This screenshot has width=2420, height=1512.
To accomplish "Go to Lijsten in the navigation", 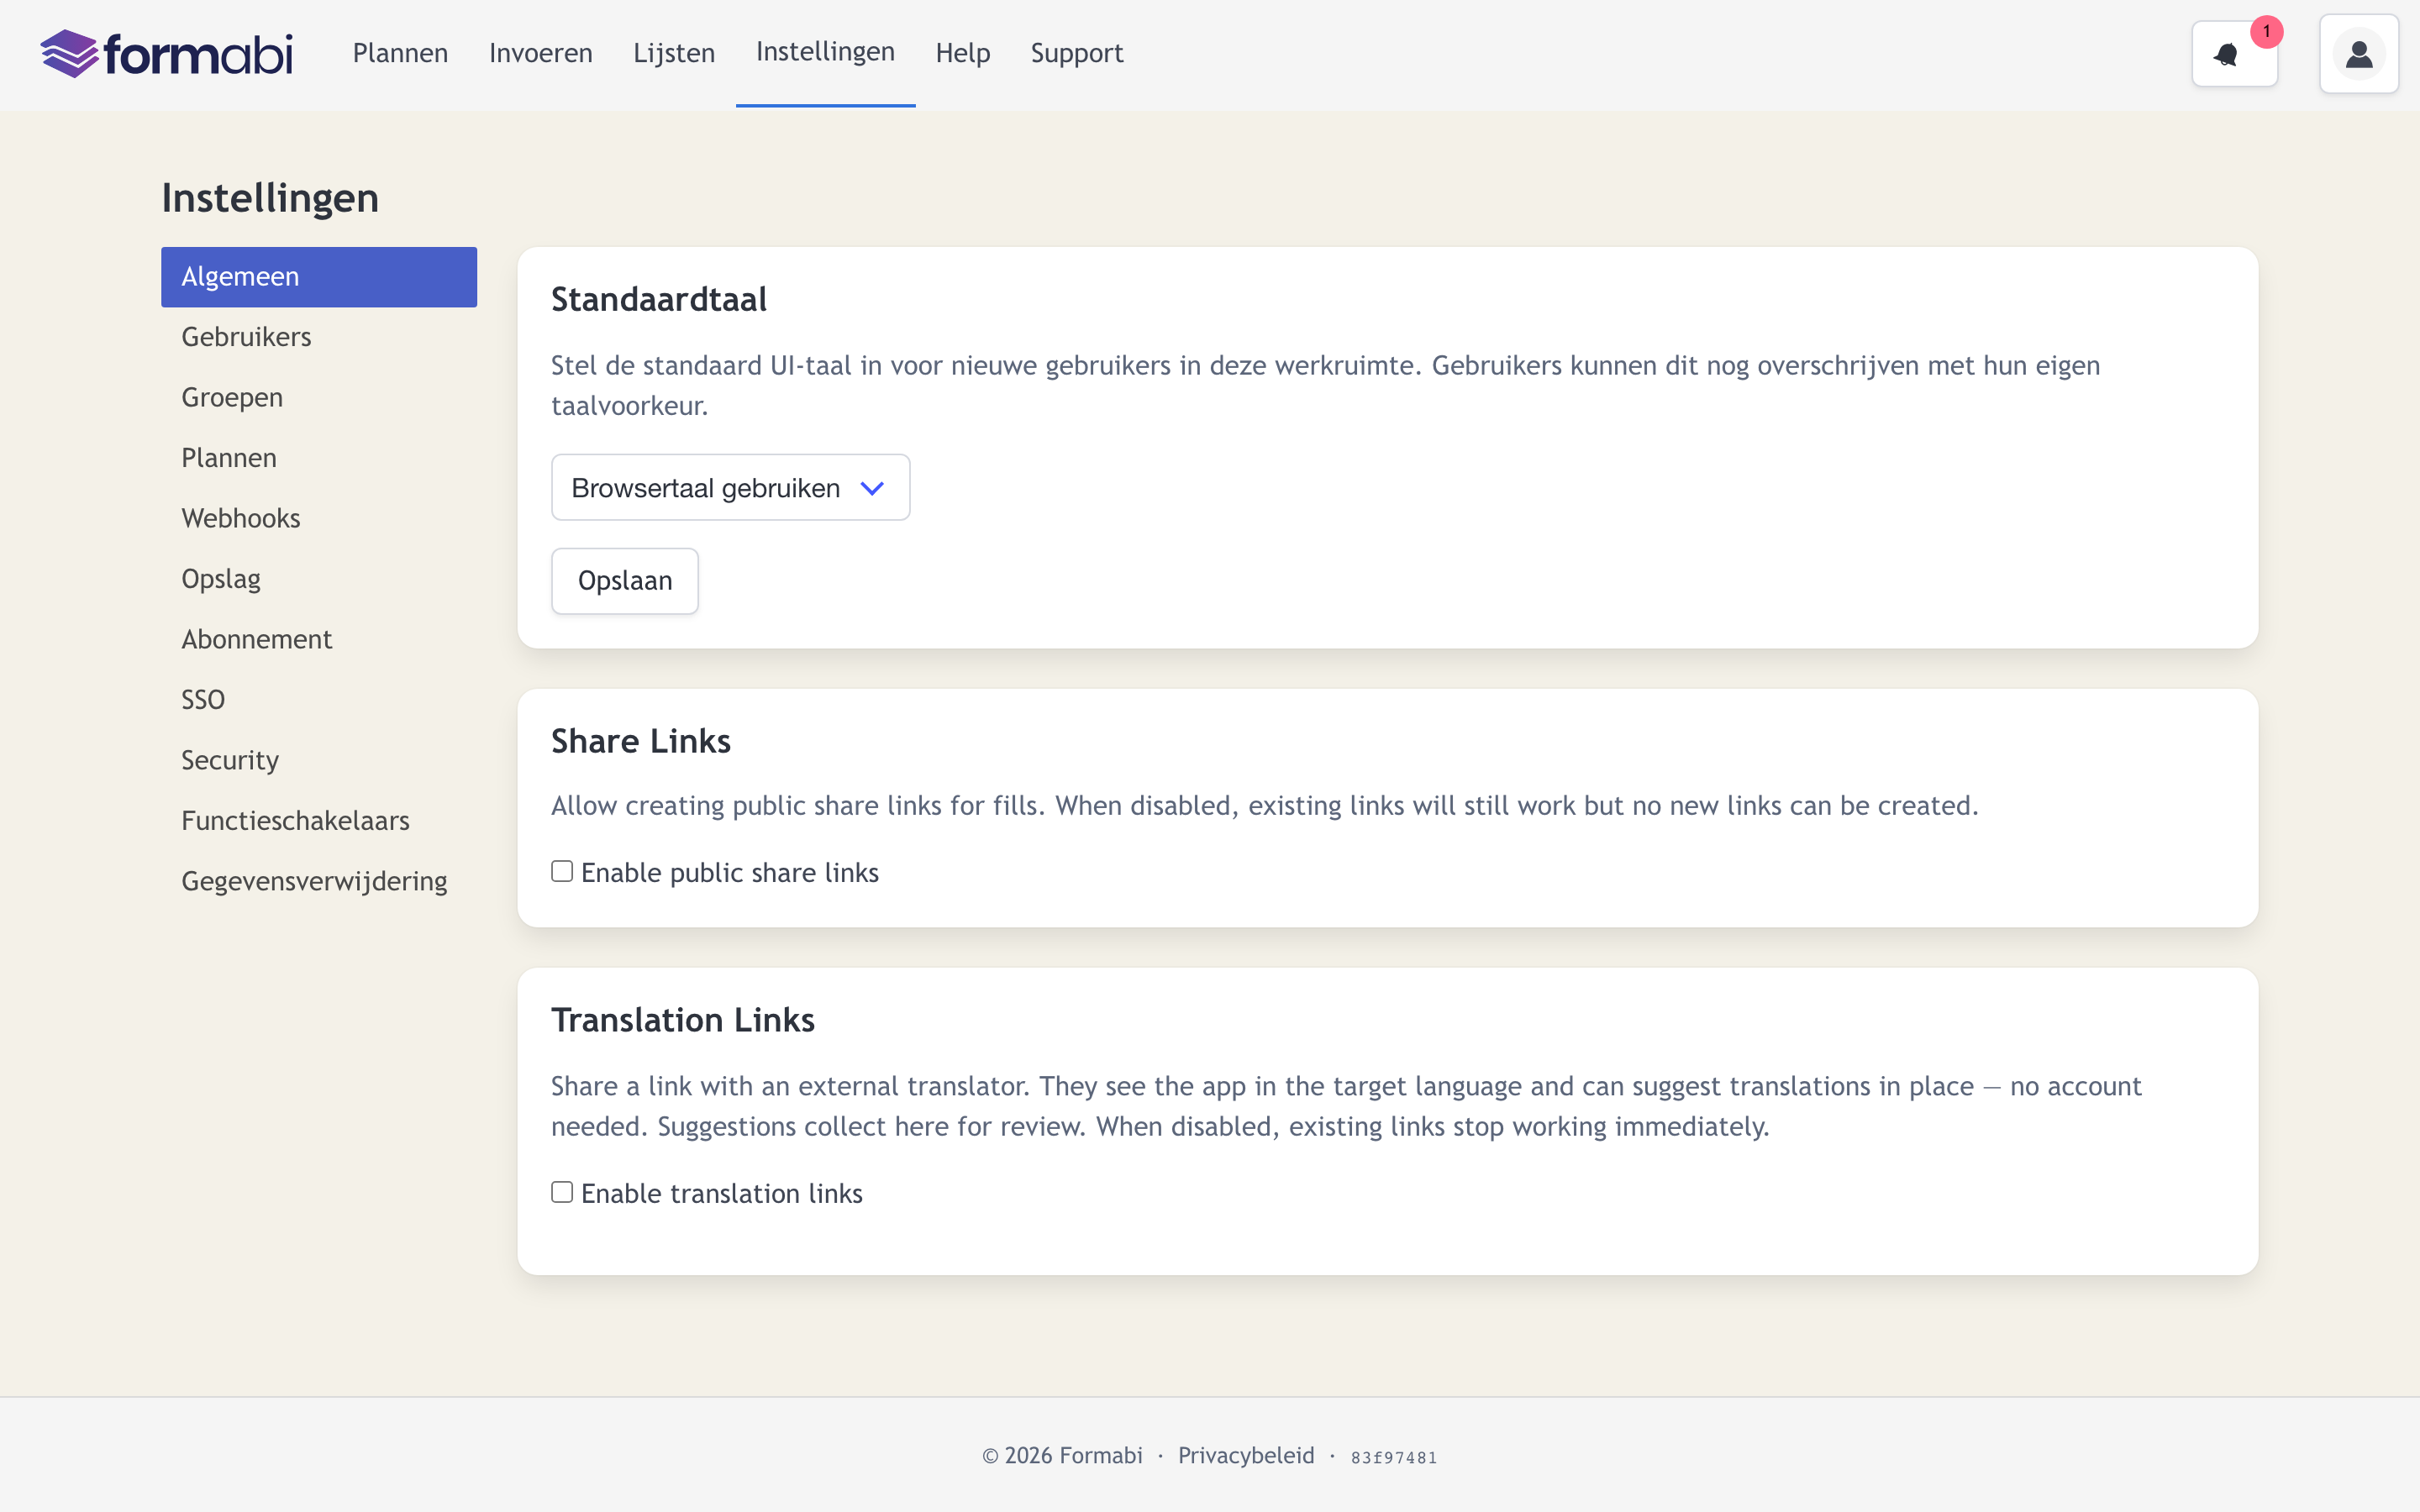I will [674, 53].
